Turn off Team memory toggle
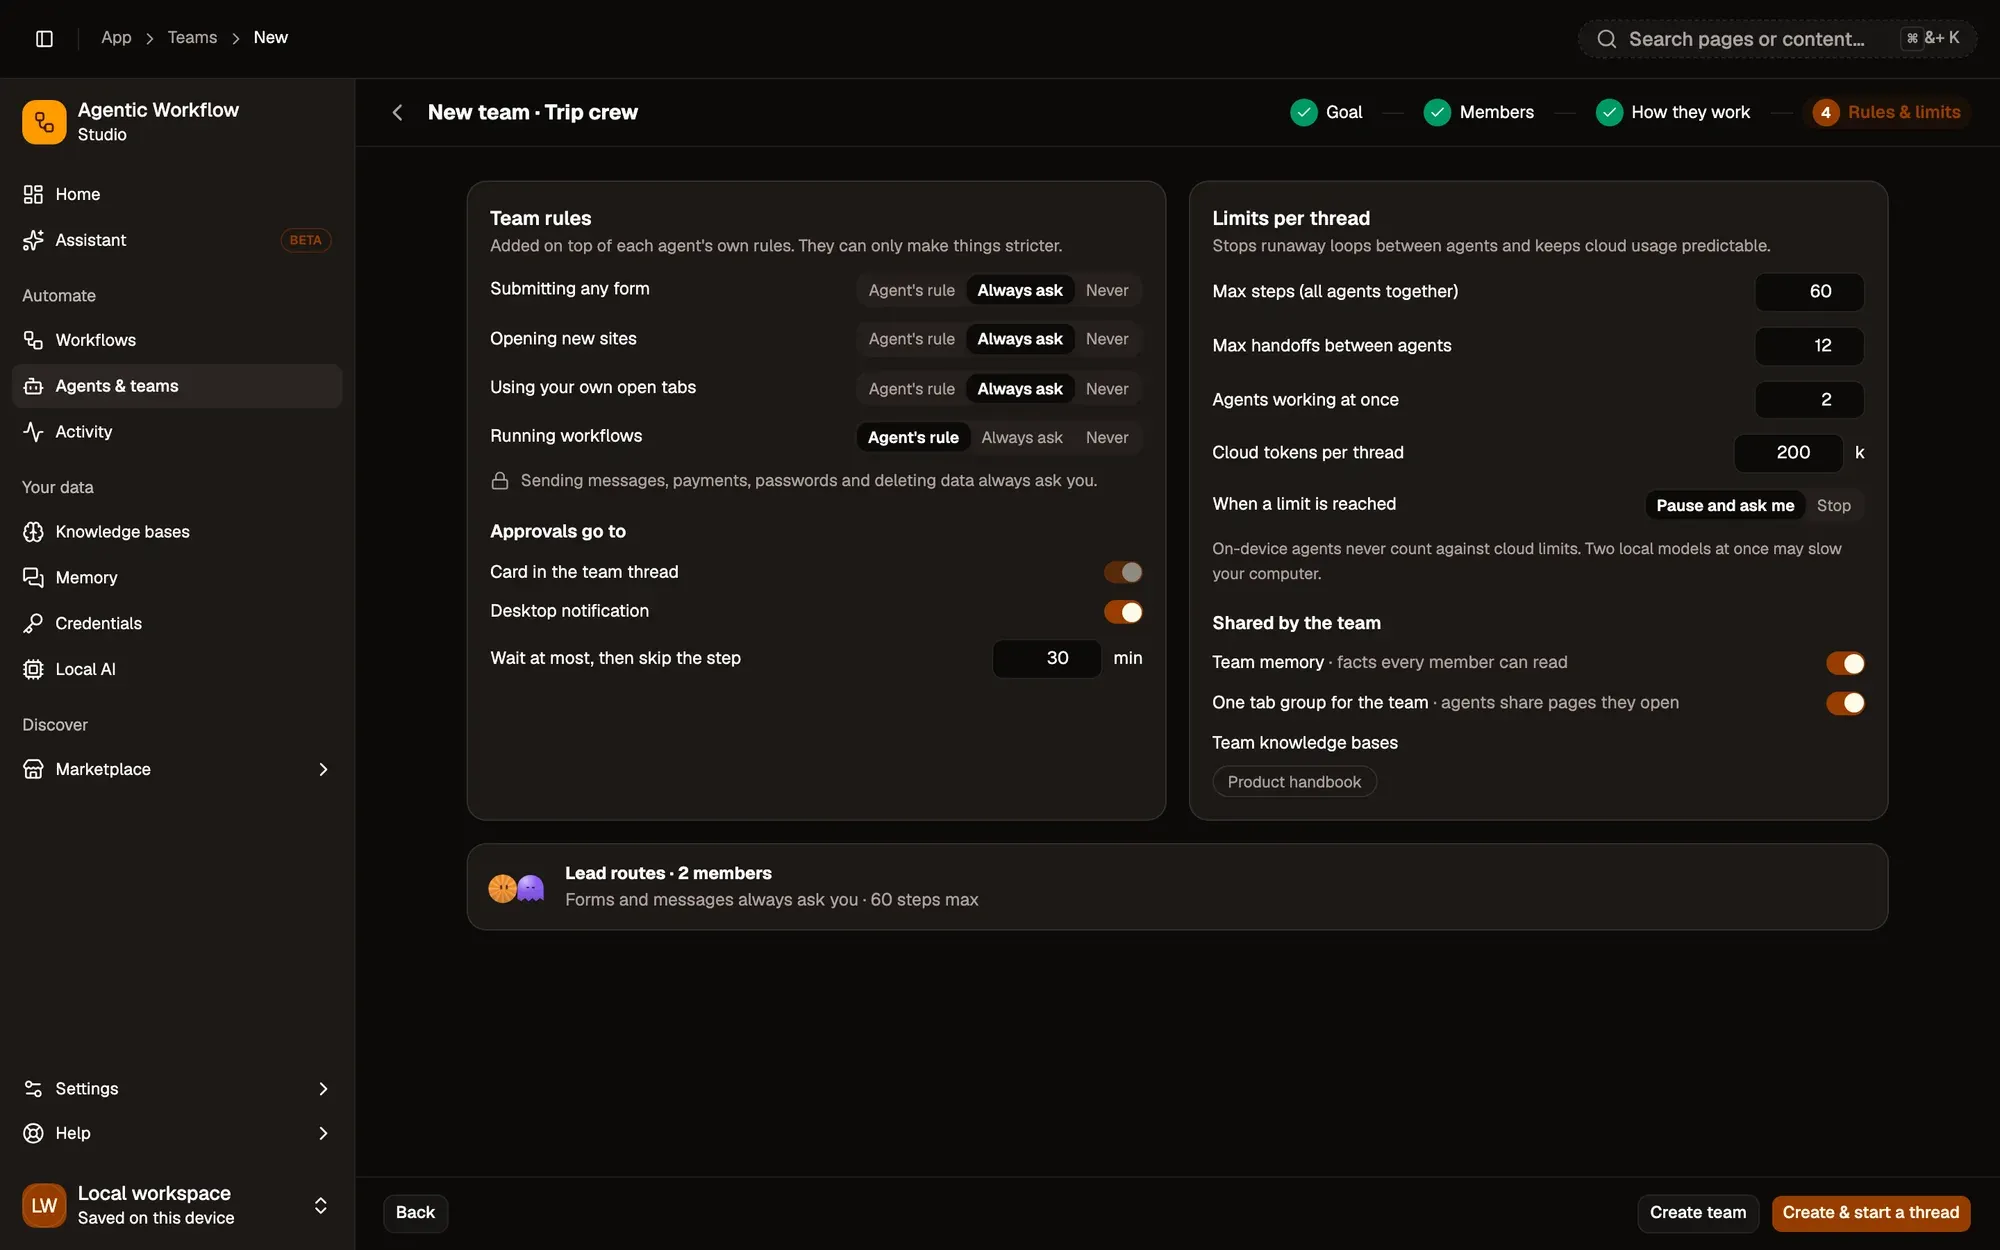The width and height of the screenshot is (2000, 1250). 1845,663
